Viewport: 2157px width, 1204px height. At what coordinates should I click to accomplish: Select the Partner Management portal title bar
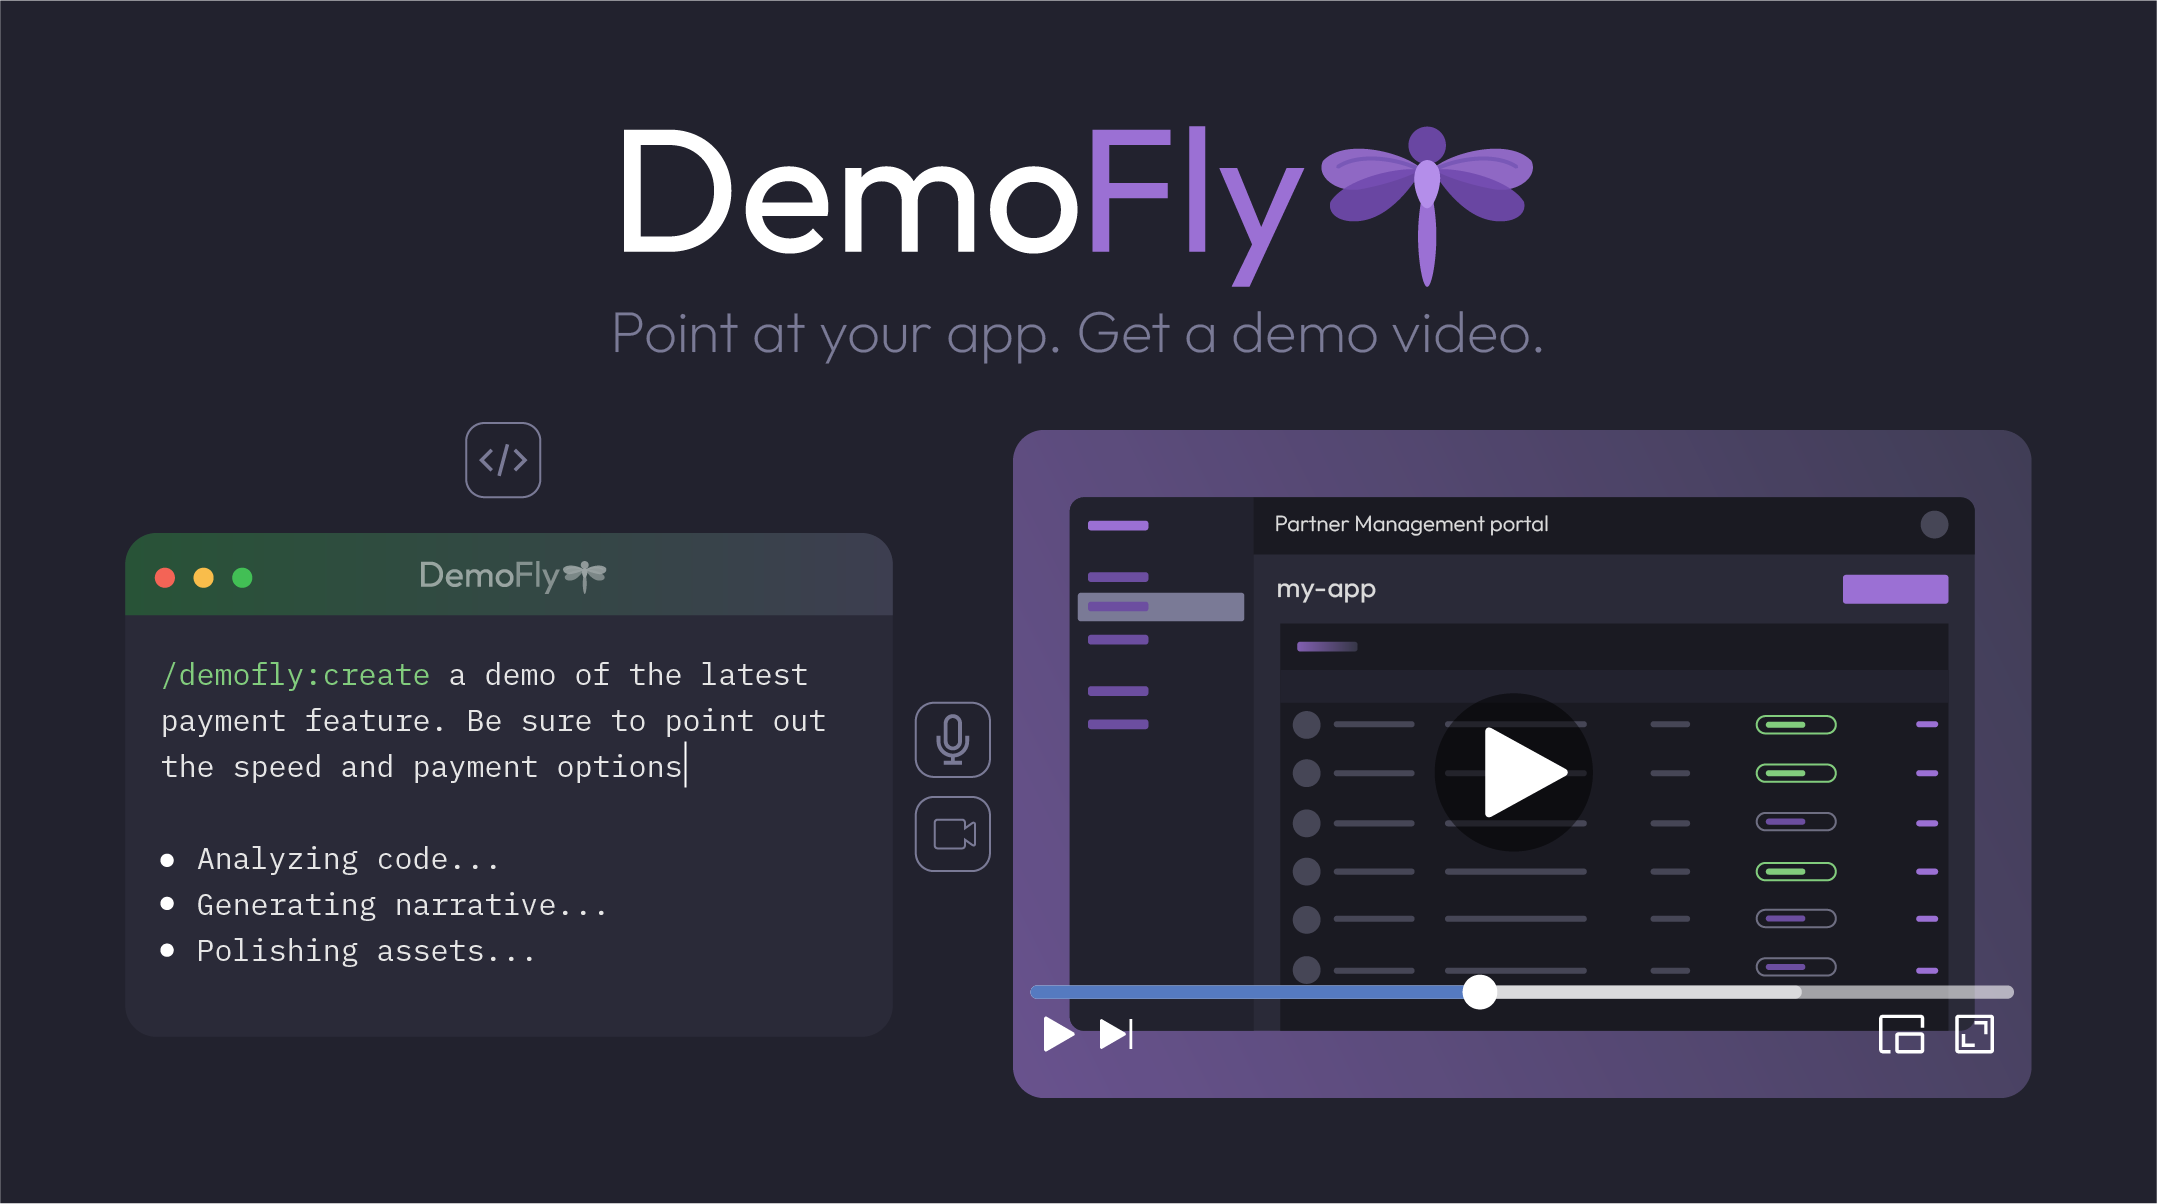pos(1410,524)
